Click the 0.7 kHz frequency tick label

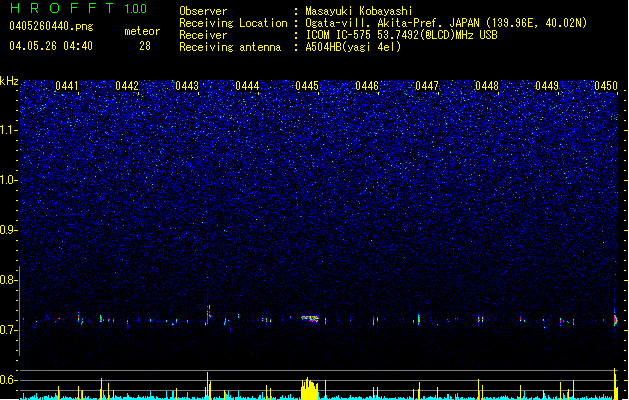tap(9, 330)
